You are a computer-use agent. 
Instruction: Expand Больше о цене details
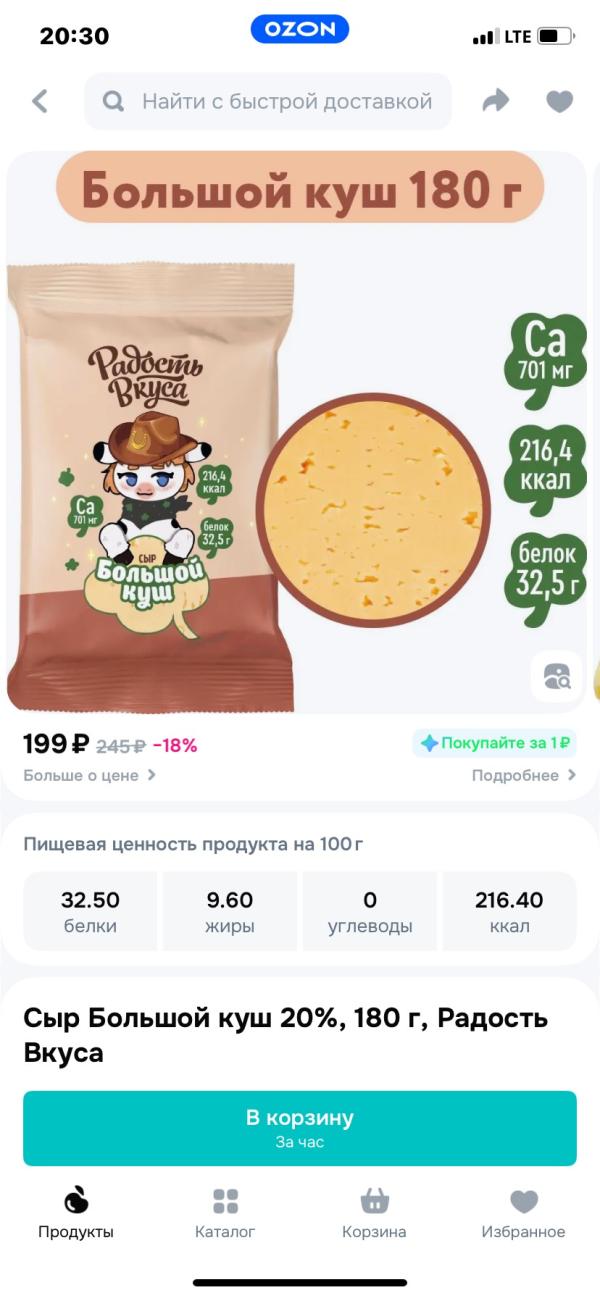90,775
